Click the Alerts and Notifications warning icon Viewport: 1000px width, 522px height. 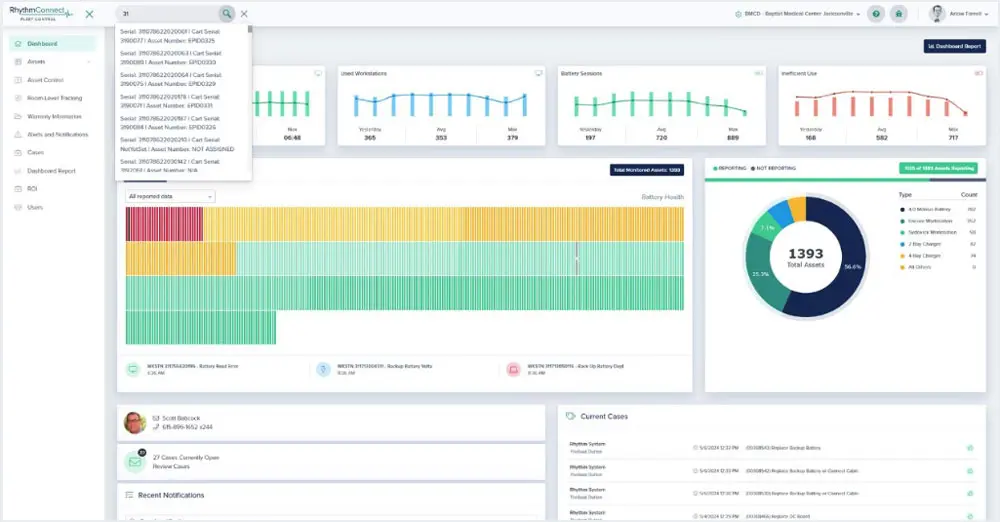tap(18, 135)
